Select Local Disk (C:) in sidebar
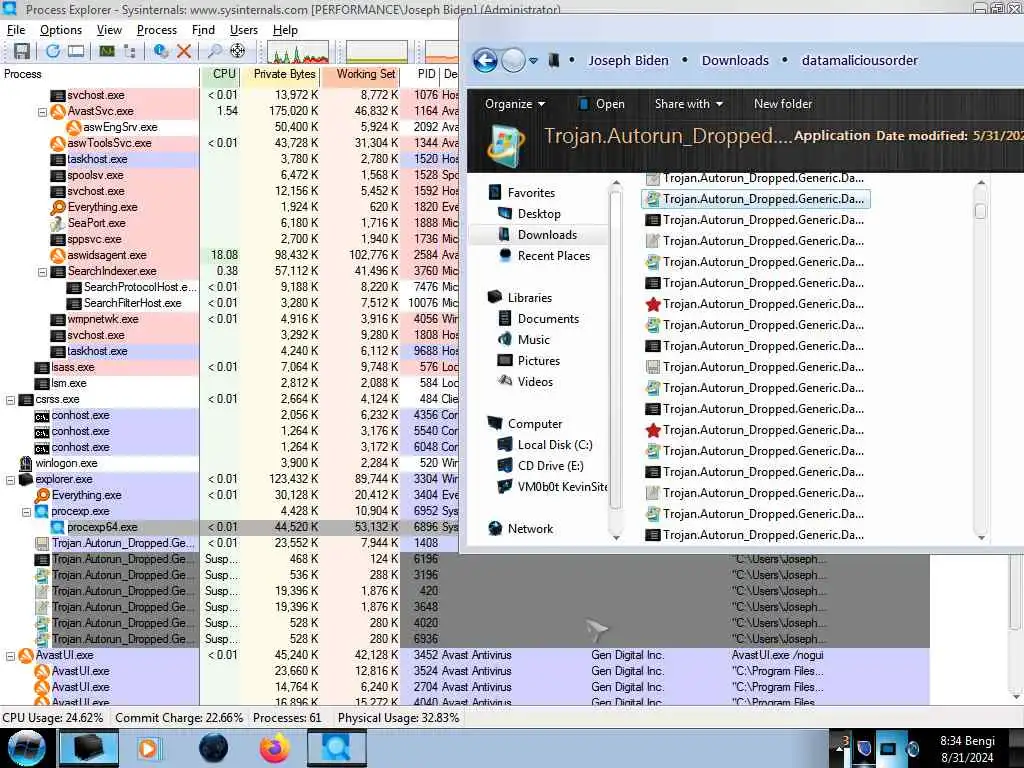Image resolution: width=1024 pixels, height=768 pixels. click(x=554, y=445)
